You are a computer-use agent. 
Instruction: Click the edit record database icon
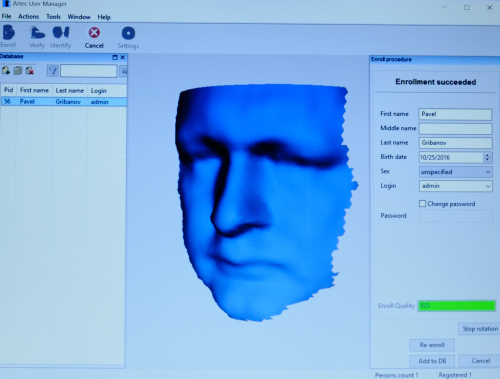click(18, 70)
